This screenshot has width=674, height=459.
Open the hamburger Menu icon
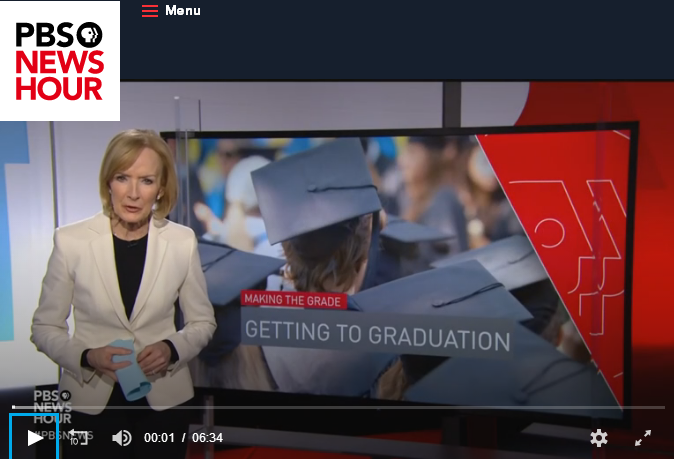click(150, 11)
